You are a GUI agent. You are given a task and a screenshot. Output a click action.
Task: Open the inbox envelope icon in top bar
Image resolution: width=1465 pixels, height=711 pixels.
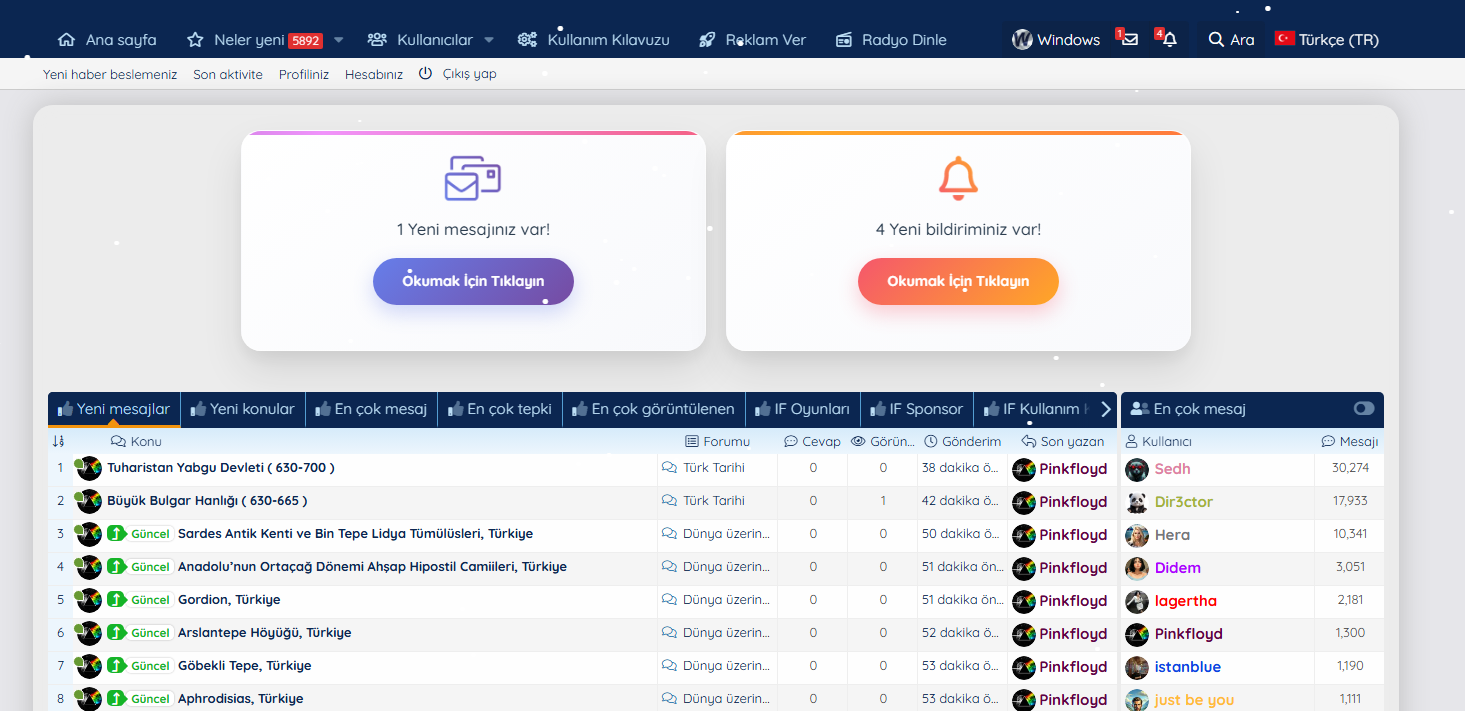pos(1129,40)
